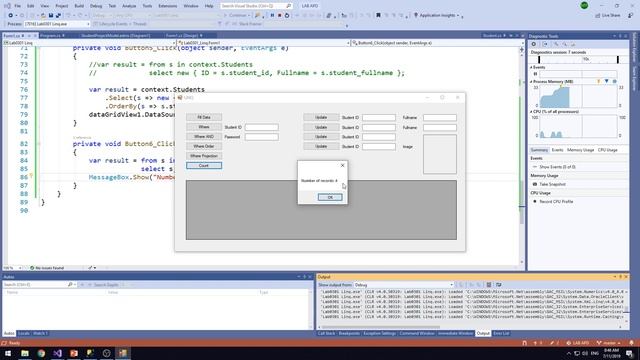Open file with the folder icon in toolbar
Image resolution: width=640 pixels, height=360 pixels.
point(43,15)
